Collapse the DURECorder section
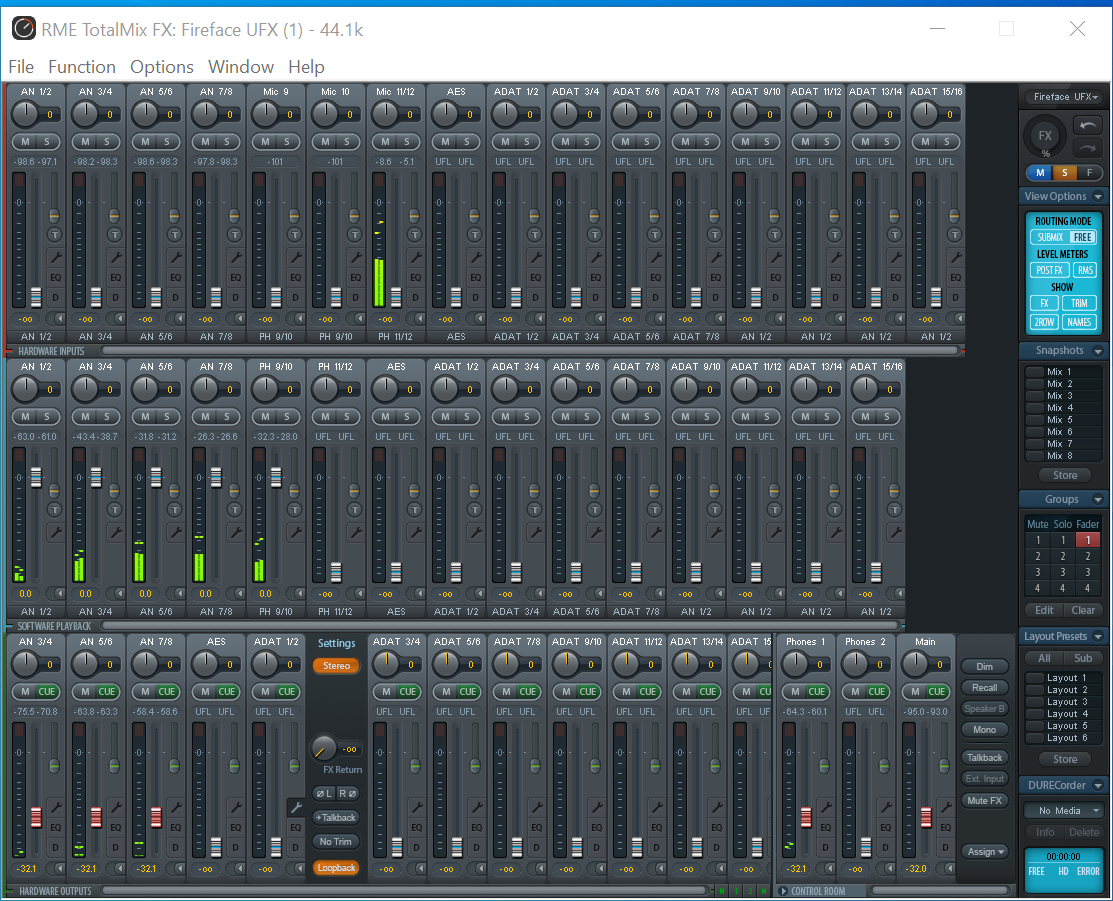 click(1098, 785)
